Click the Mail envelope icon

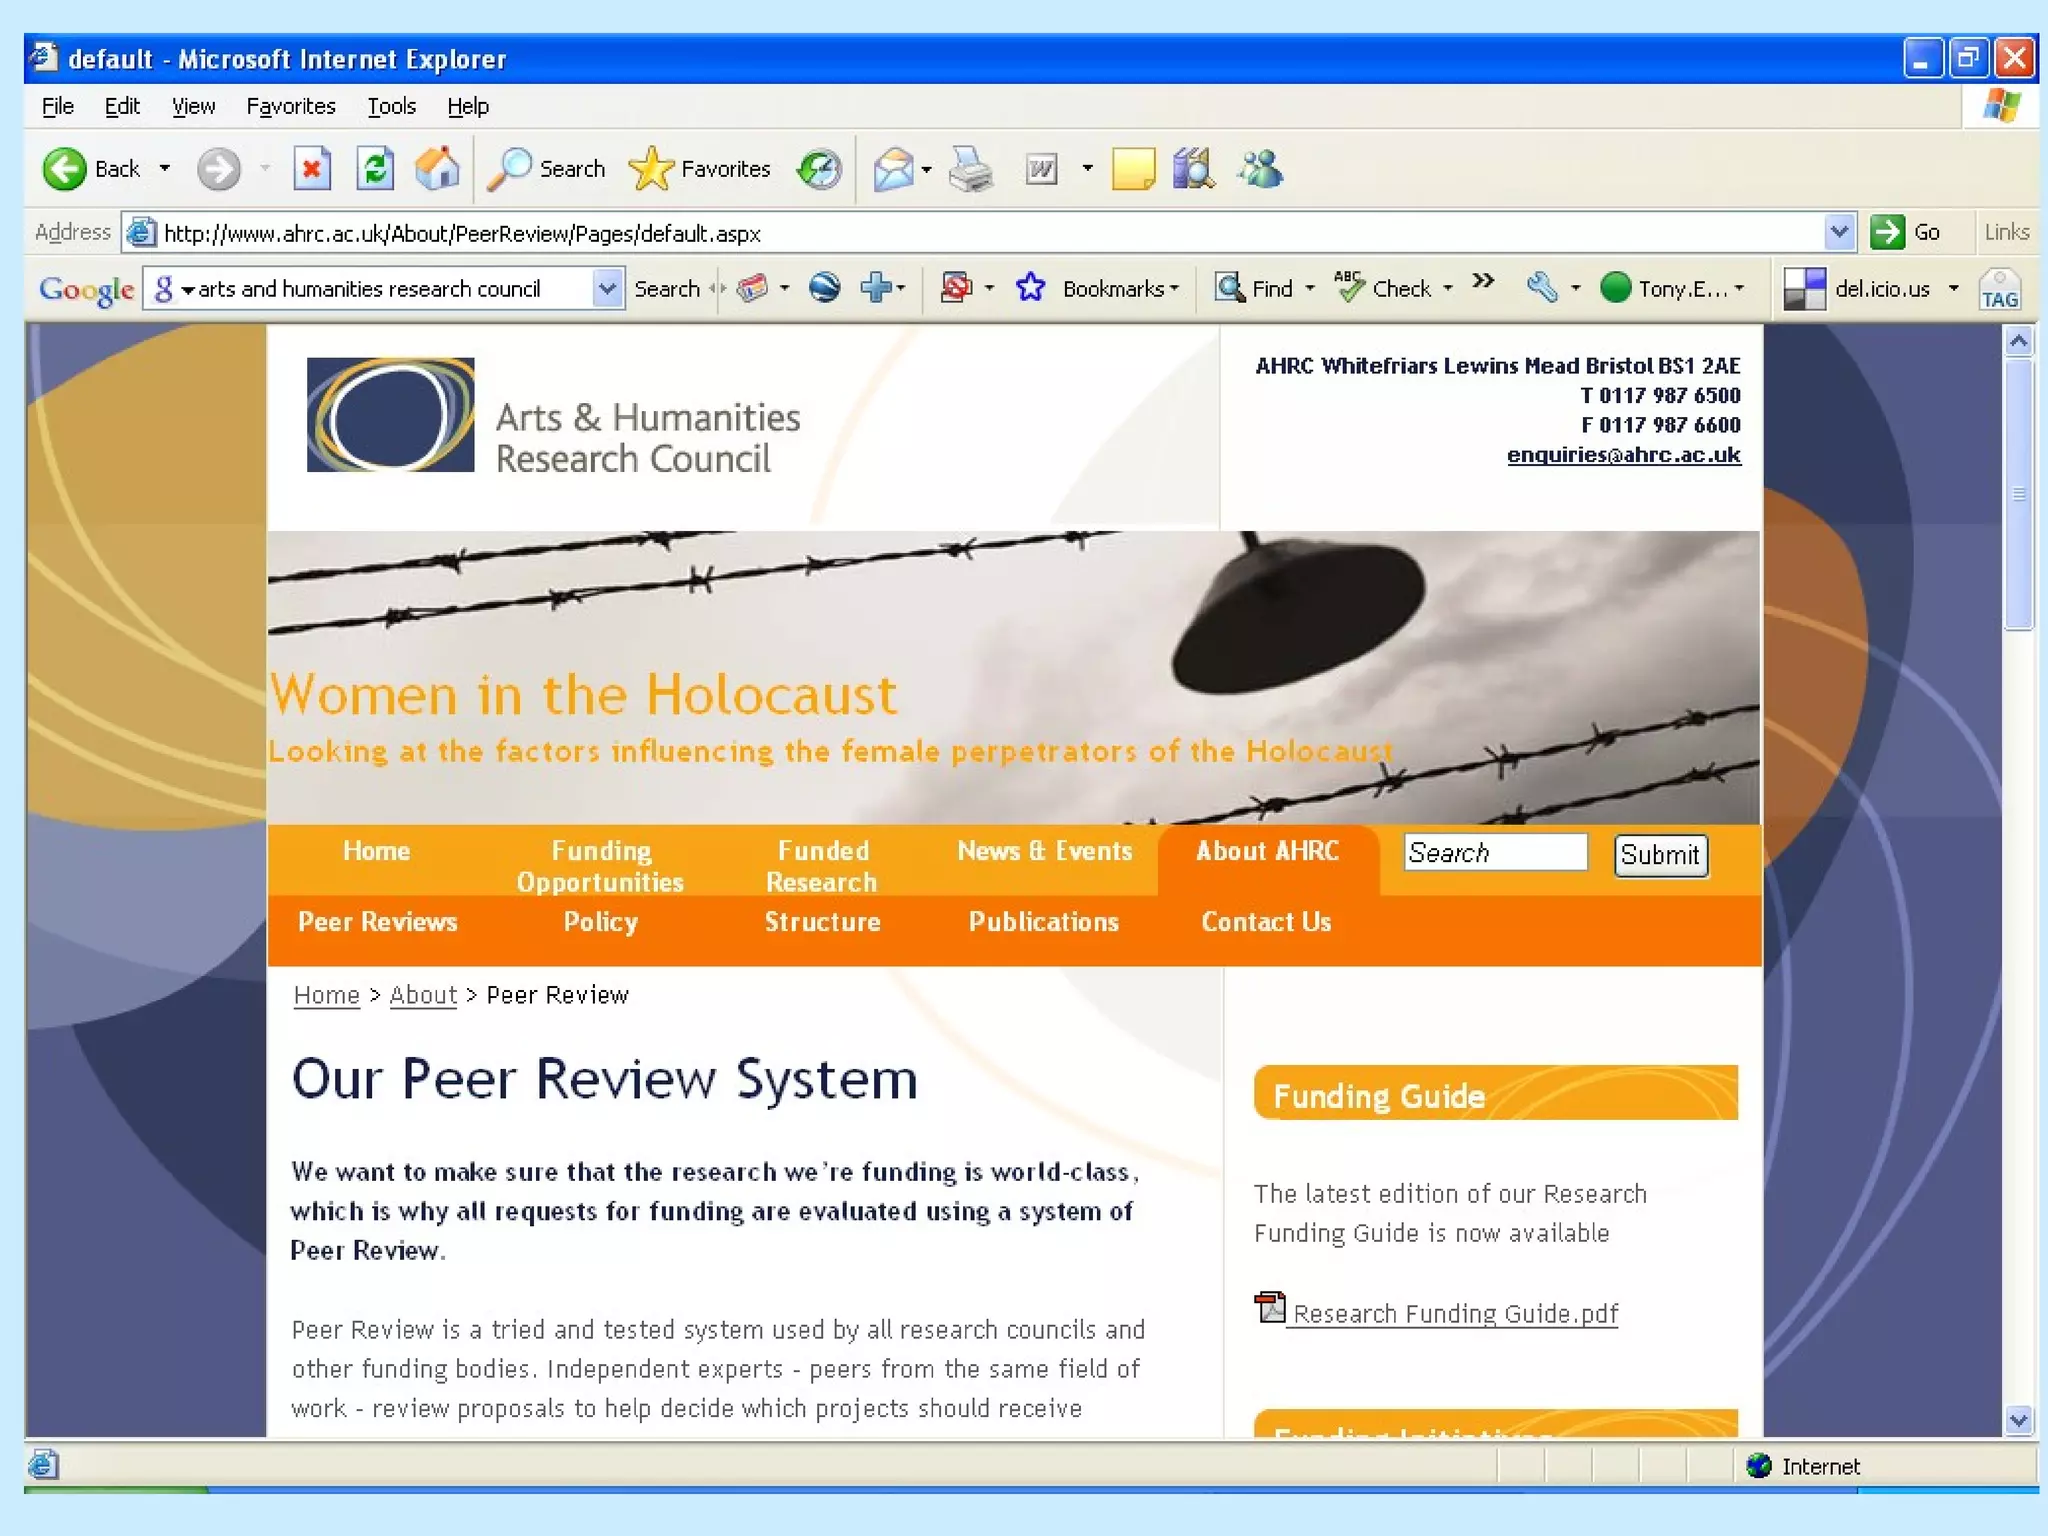(x=893, y=169)
